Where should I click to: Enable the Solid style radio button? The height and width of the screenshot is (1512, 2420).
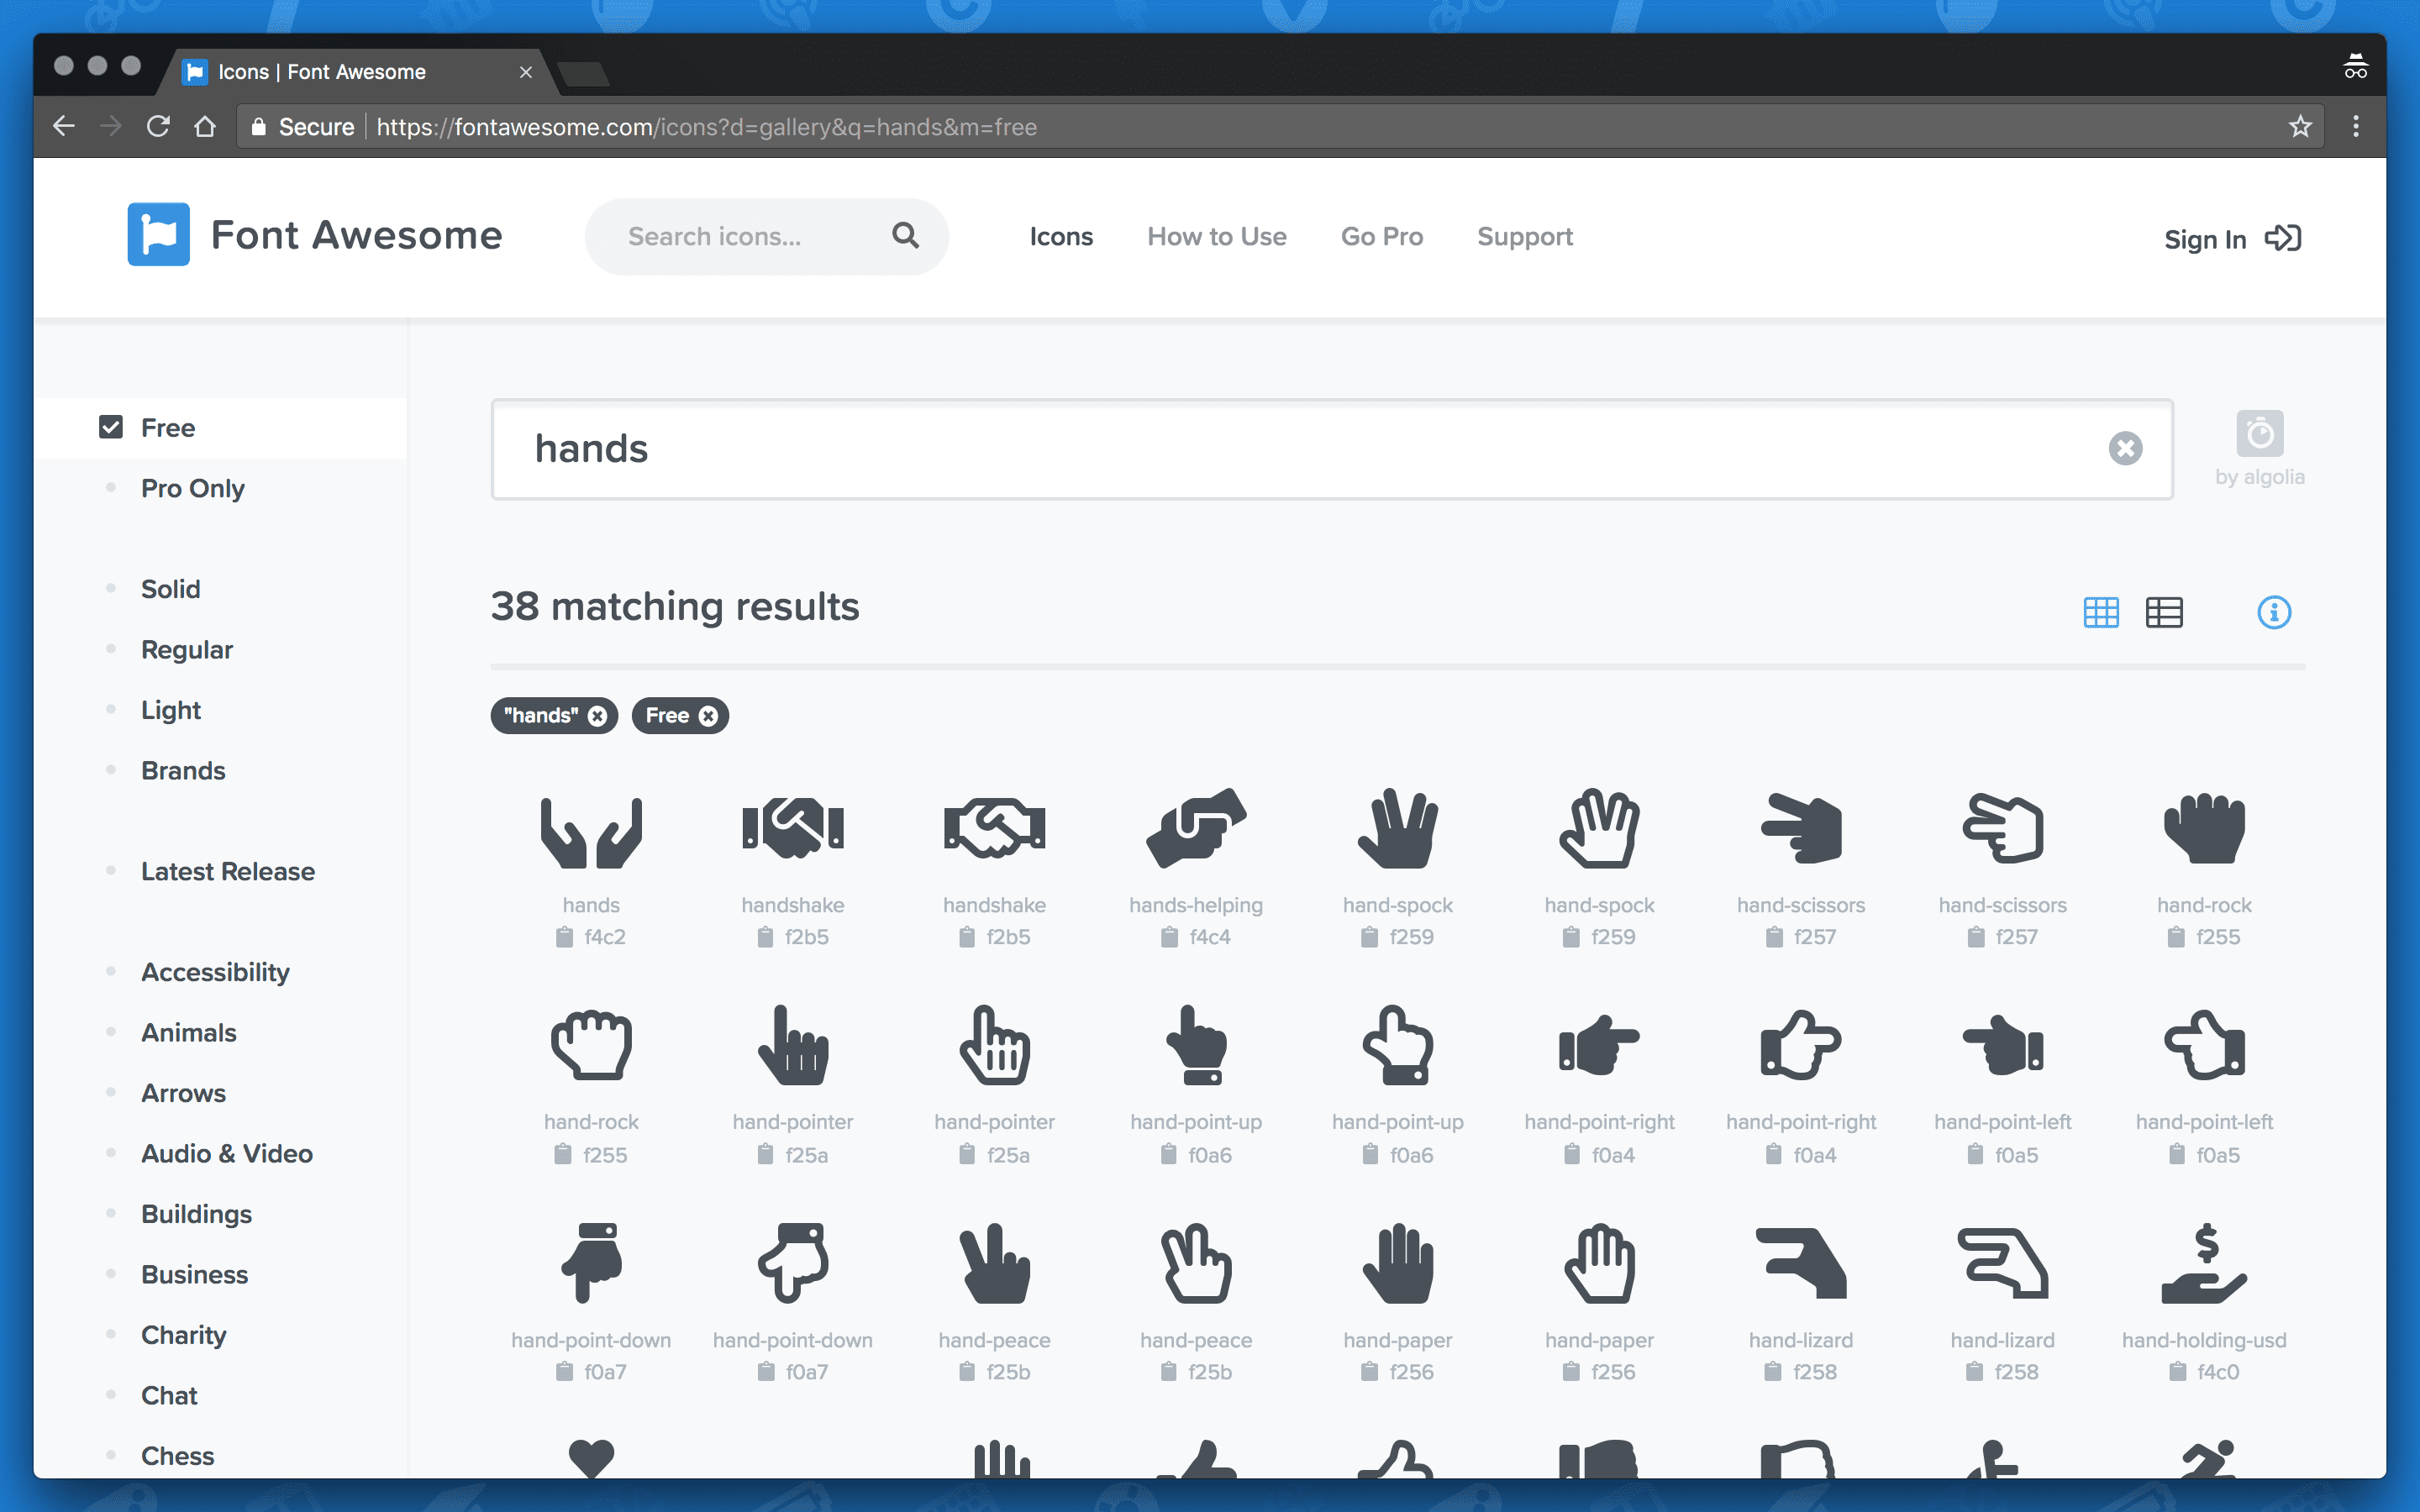coord(112,587)
